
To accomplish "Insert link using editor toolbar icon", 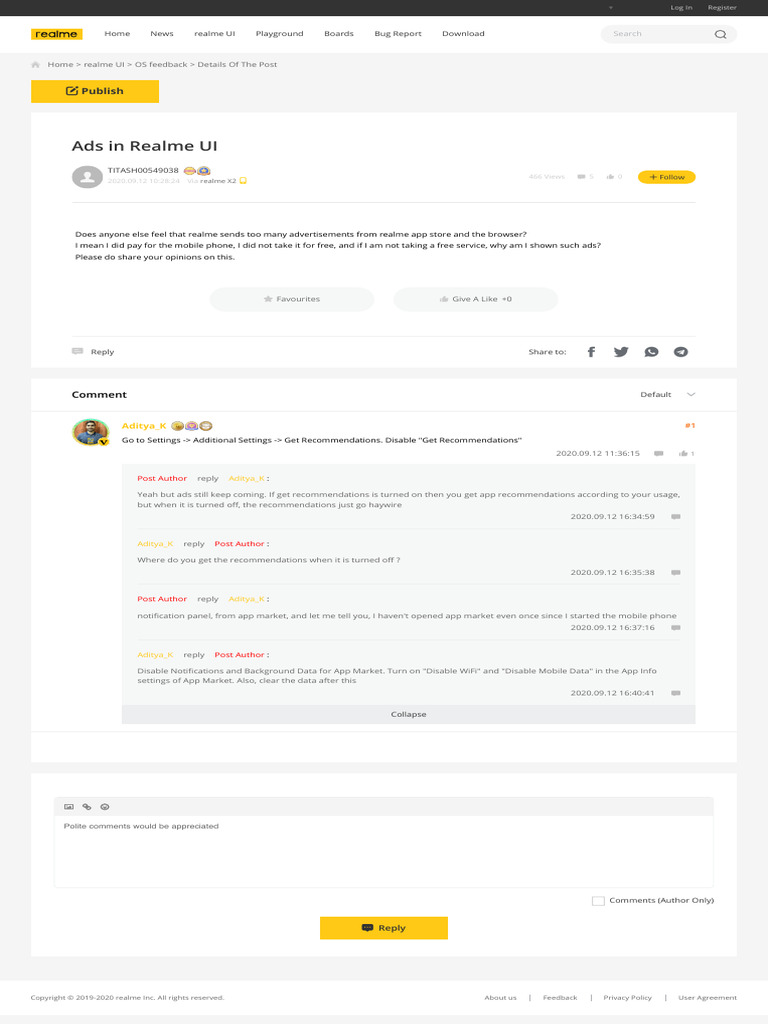I will (x=87, y=806).
